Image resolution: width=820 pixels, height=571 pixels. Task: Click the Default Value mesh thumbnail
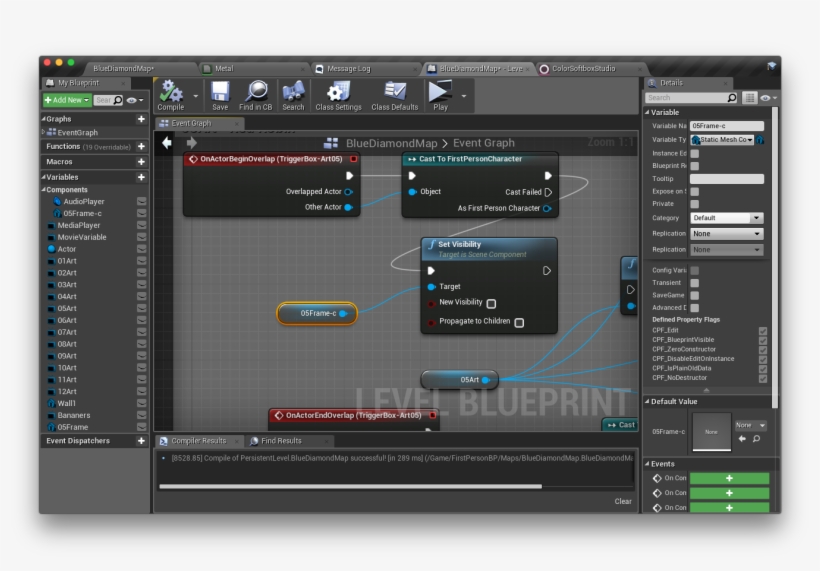pyautogui.click(x=712, y=431)
